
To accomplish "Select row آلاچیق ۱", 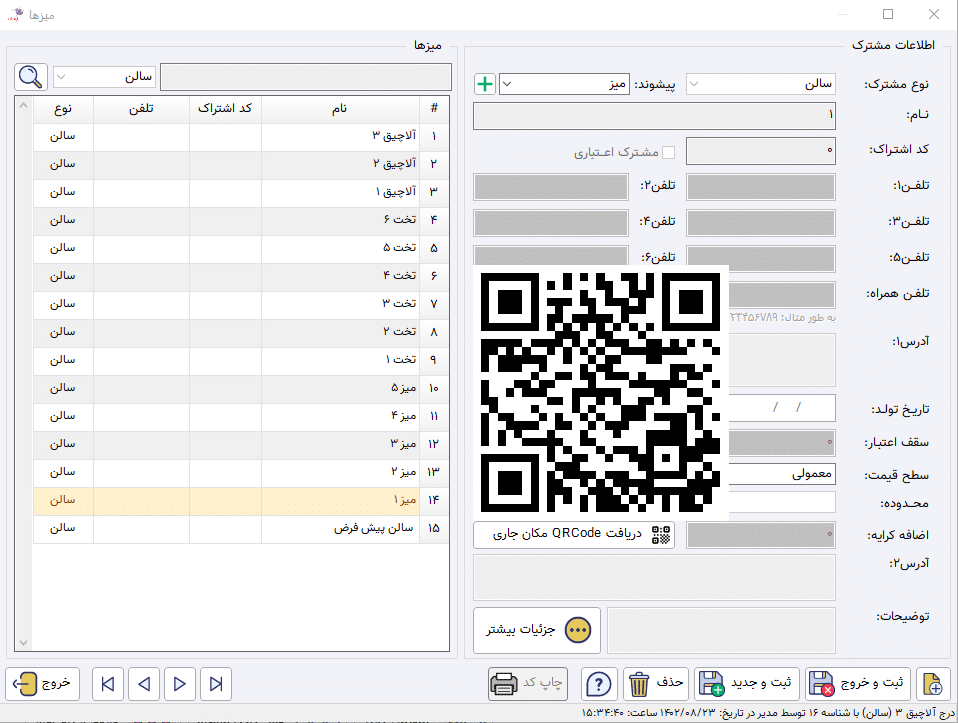I will click(241, 193).
